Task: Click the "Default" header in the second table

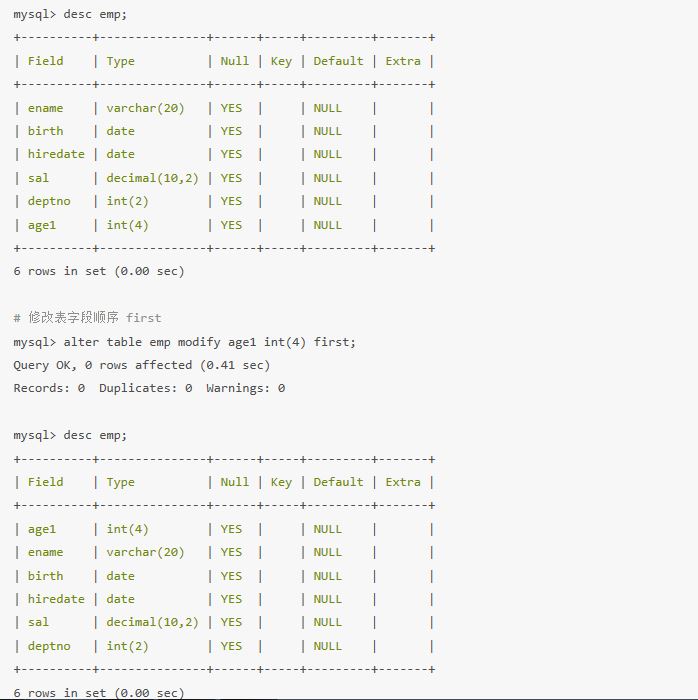Action: click(x=338, y=482)
